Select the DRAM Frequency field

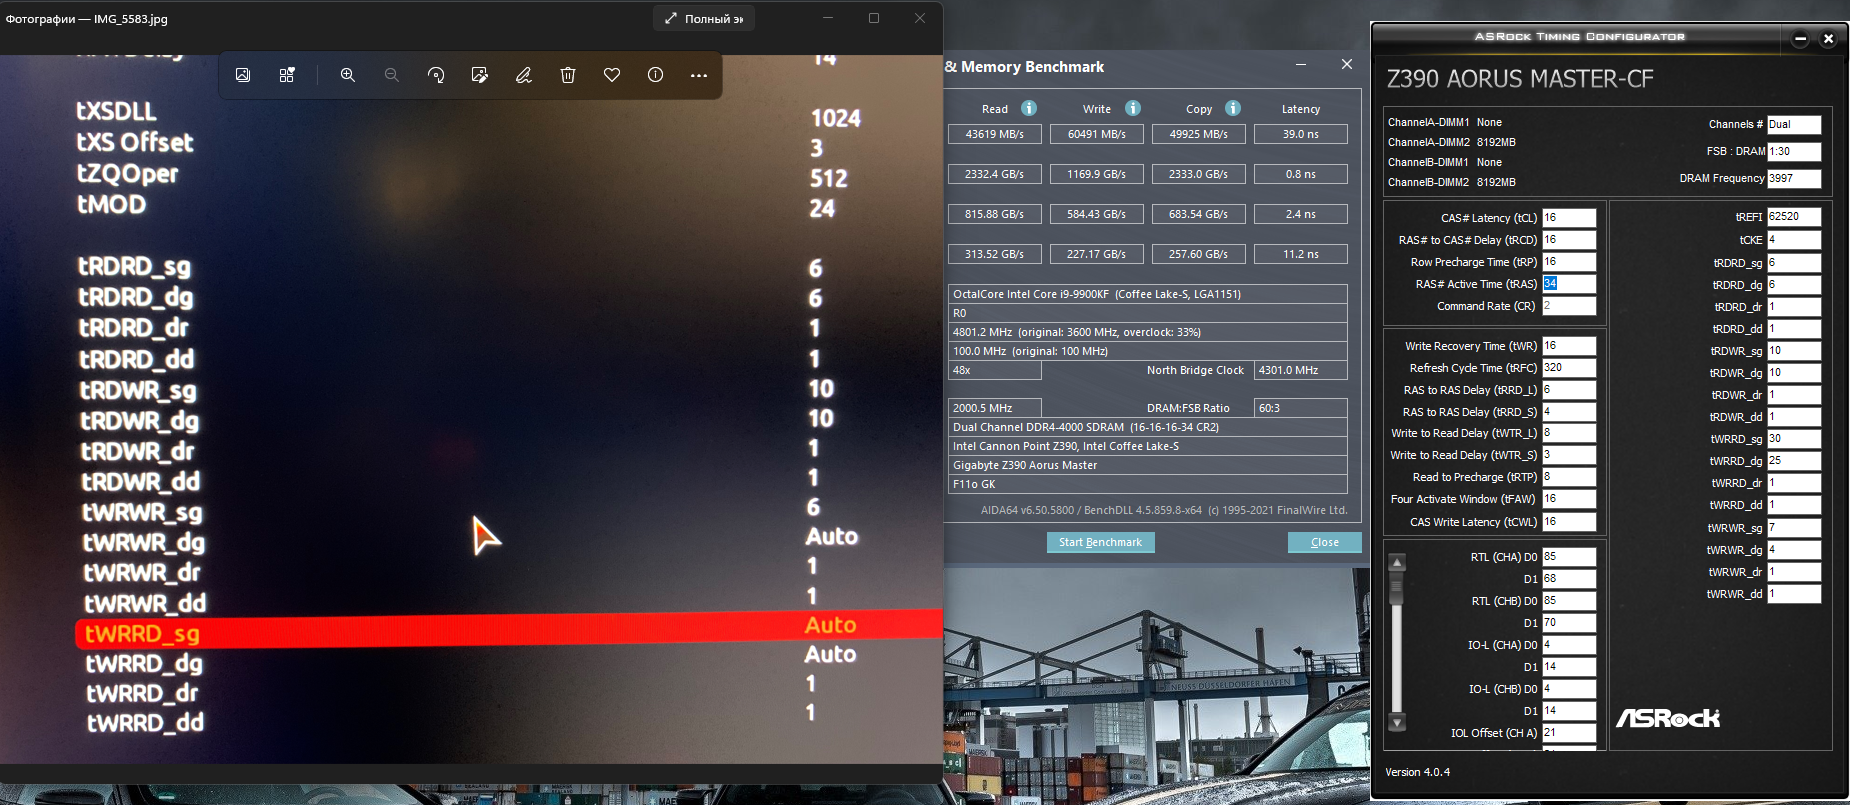pyautogui.click(x=1794, y=179)
